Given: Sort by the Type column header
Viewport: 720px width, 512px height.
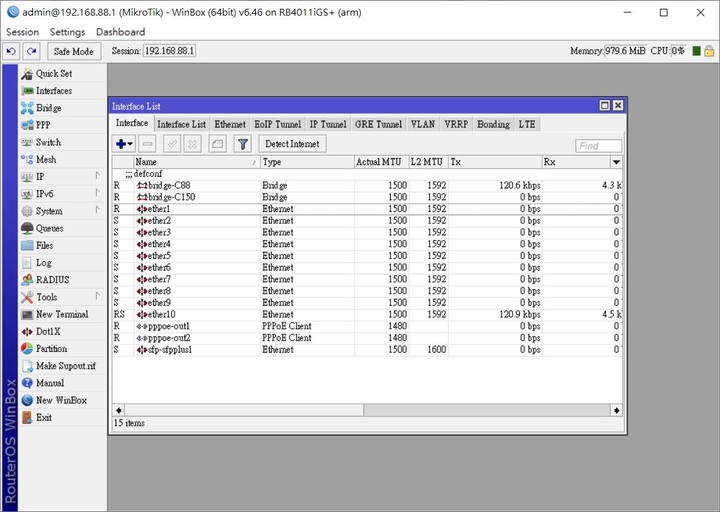Looking at the screenshot, I should (307, 162).
